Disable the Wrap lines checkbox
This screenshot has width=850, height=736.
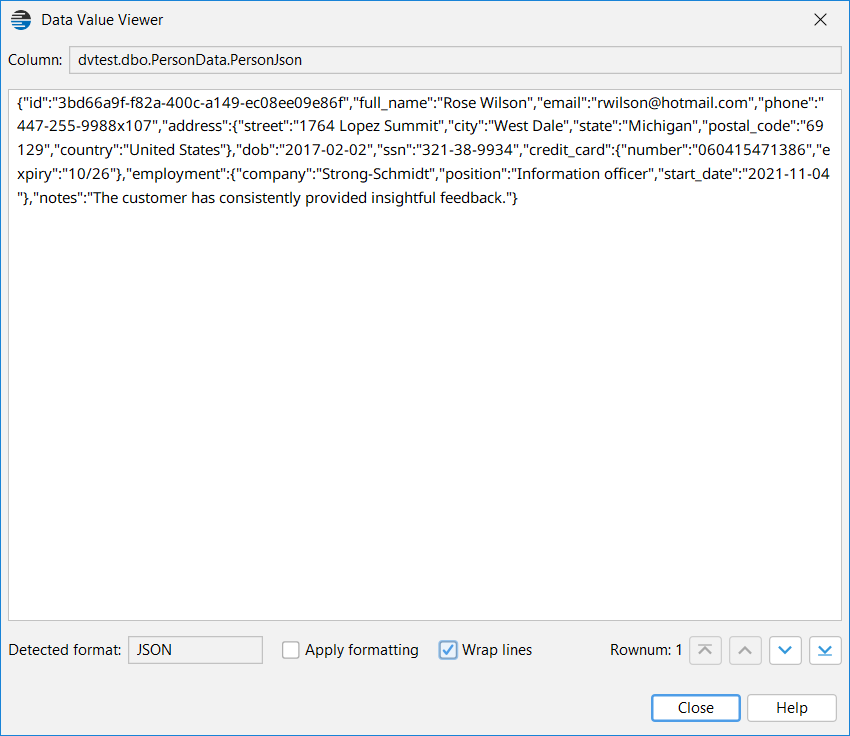click(x=448, y=650)
